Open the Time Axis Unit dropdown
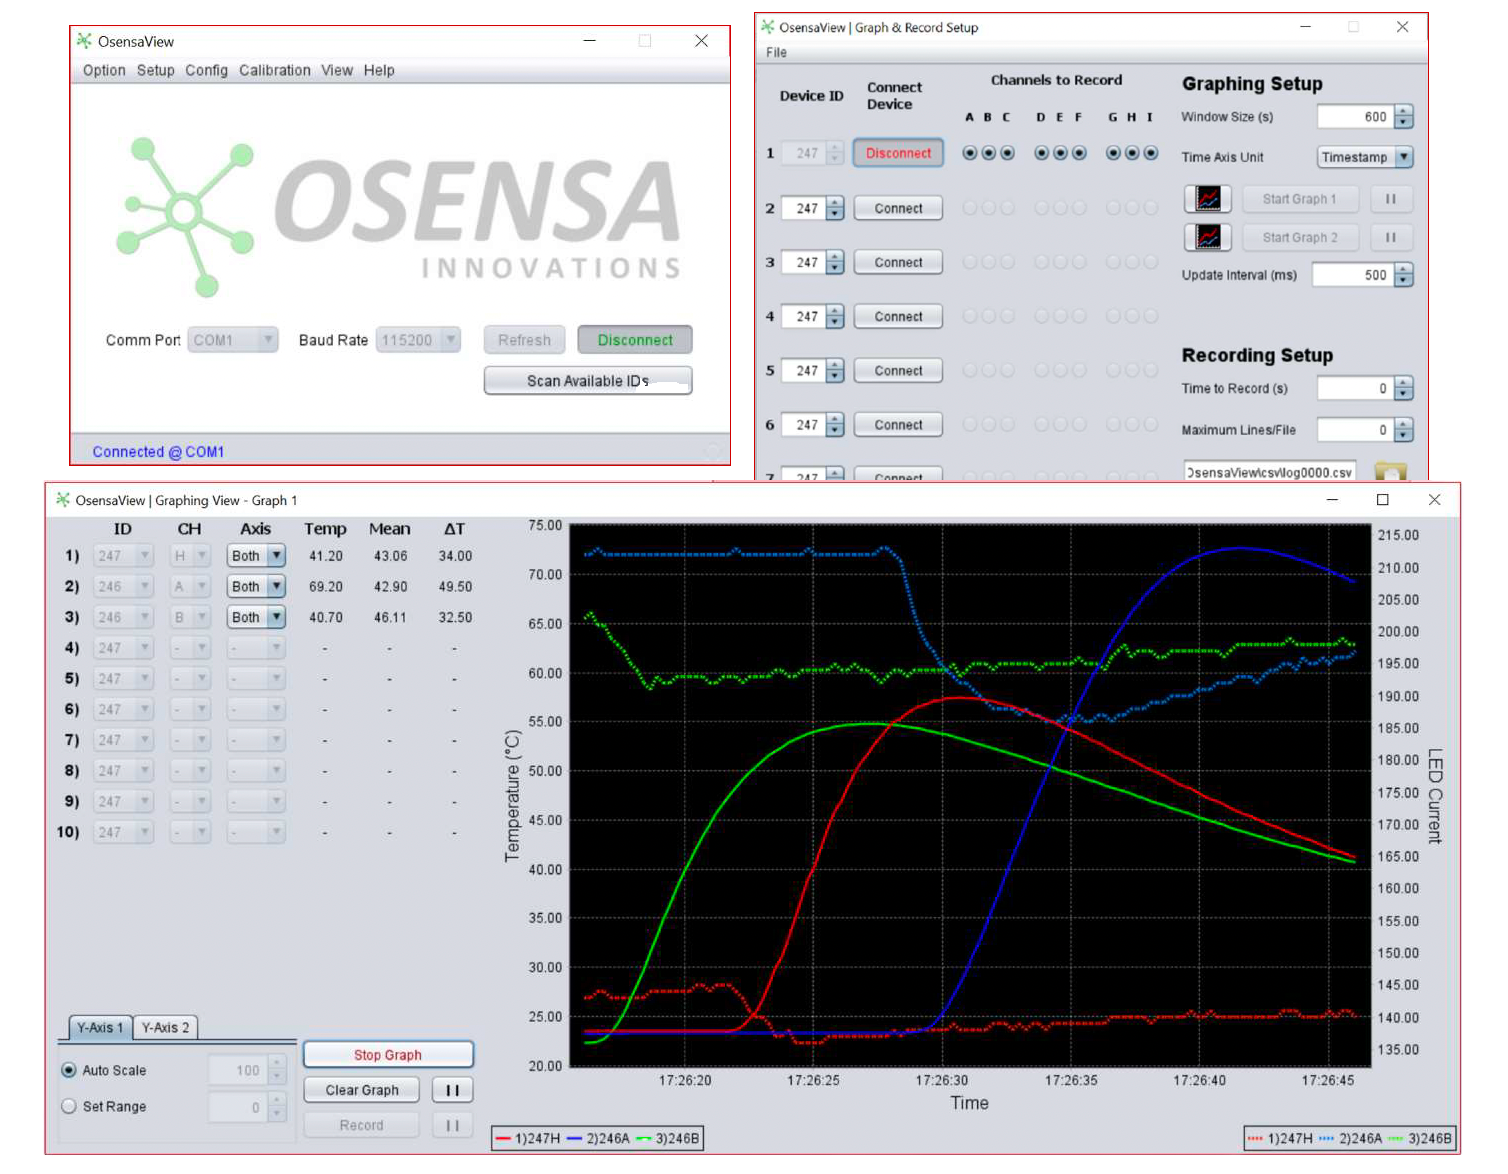The width and height of the screenshot is (1508, 1174). tap(1404, 157)
